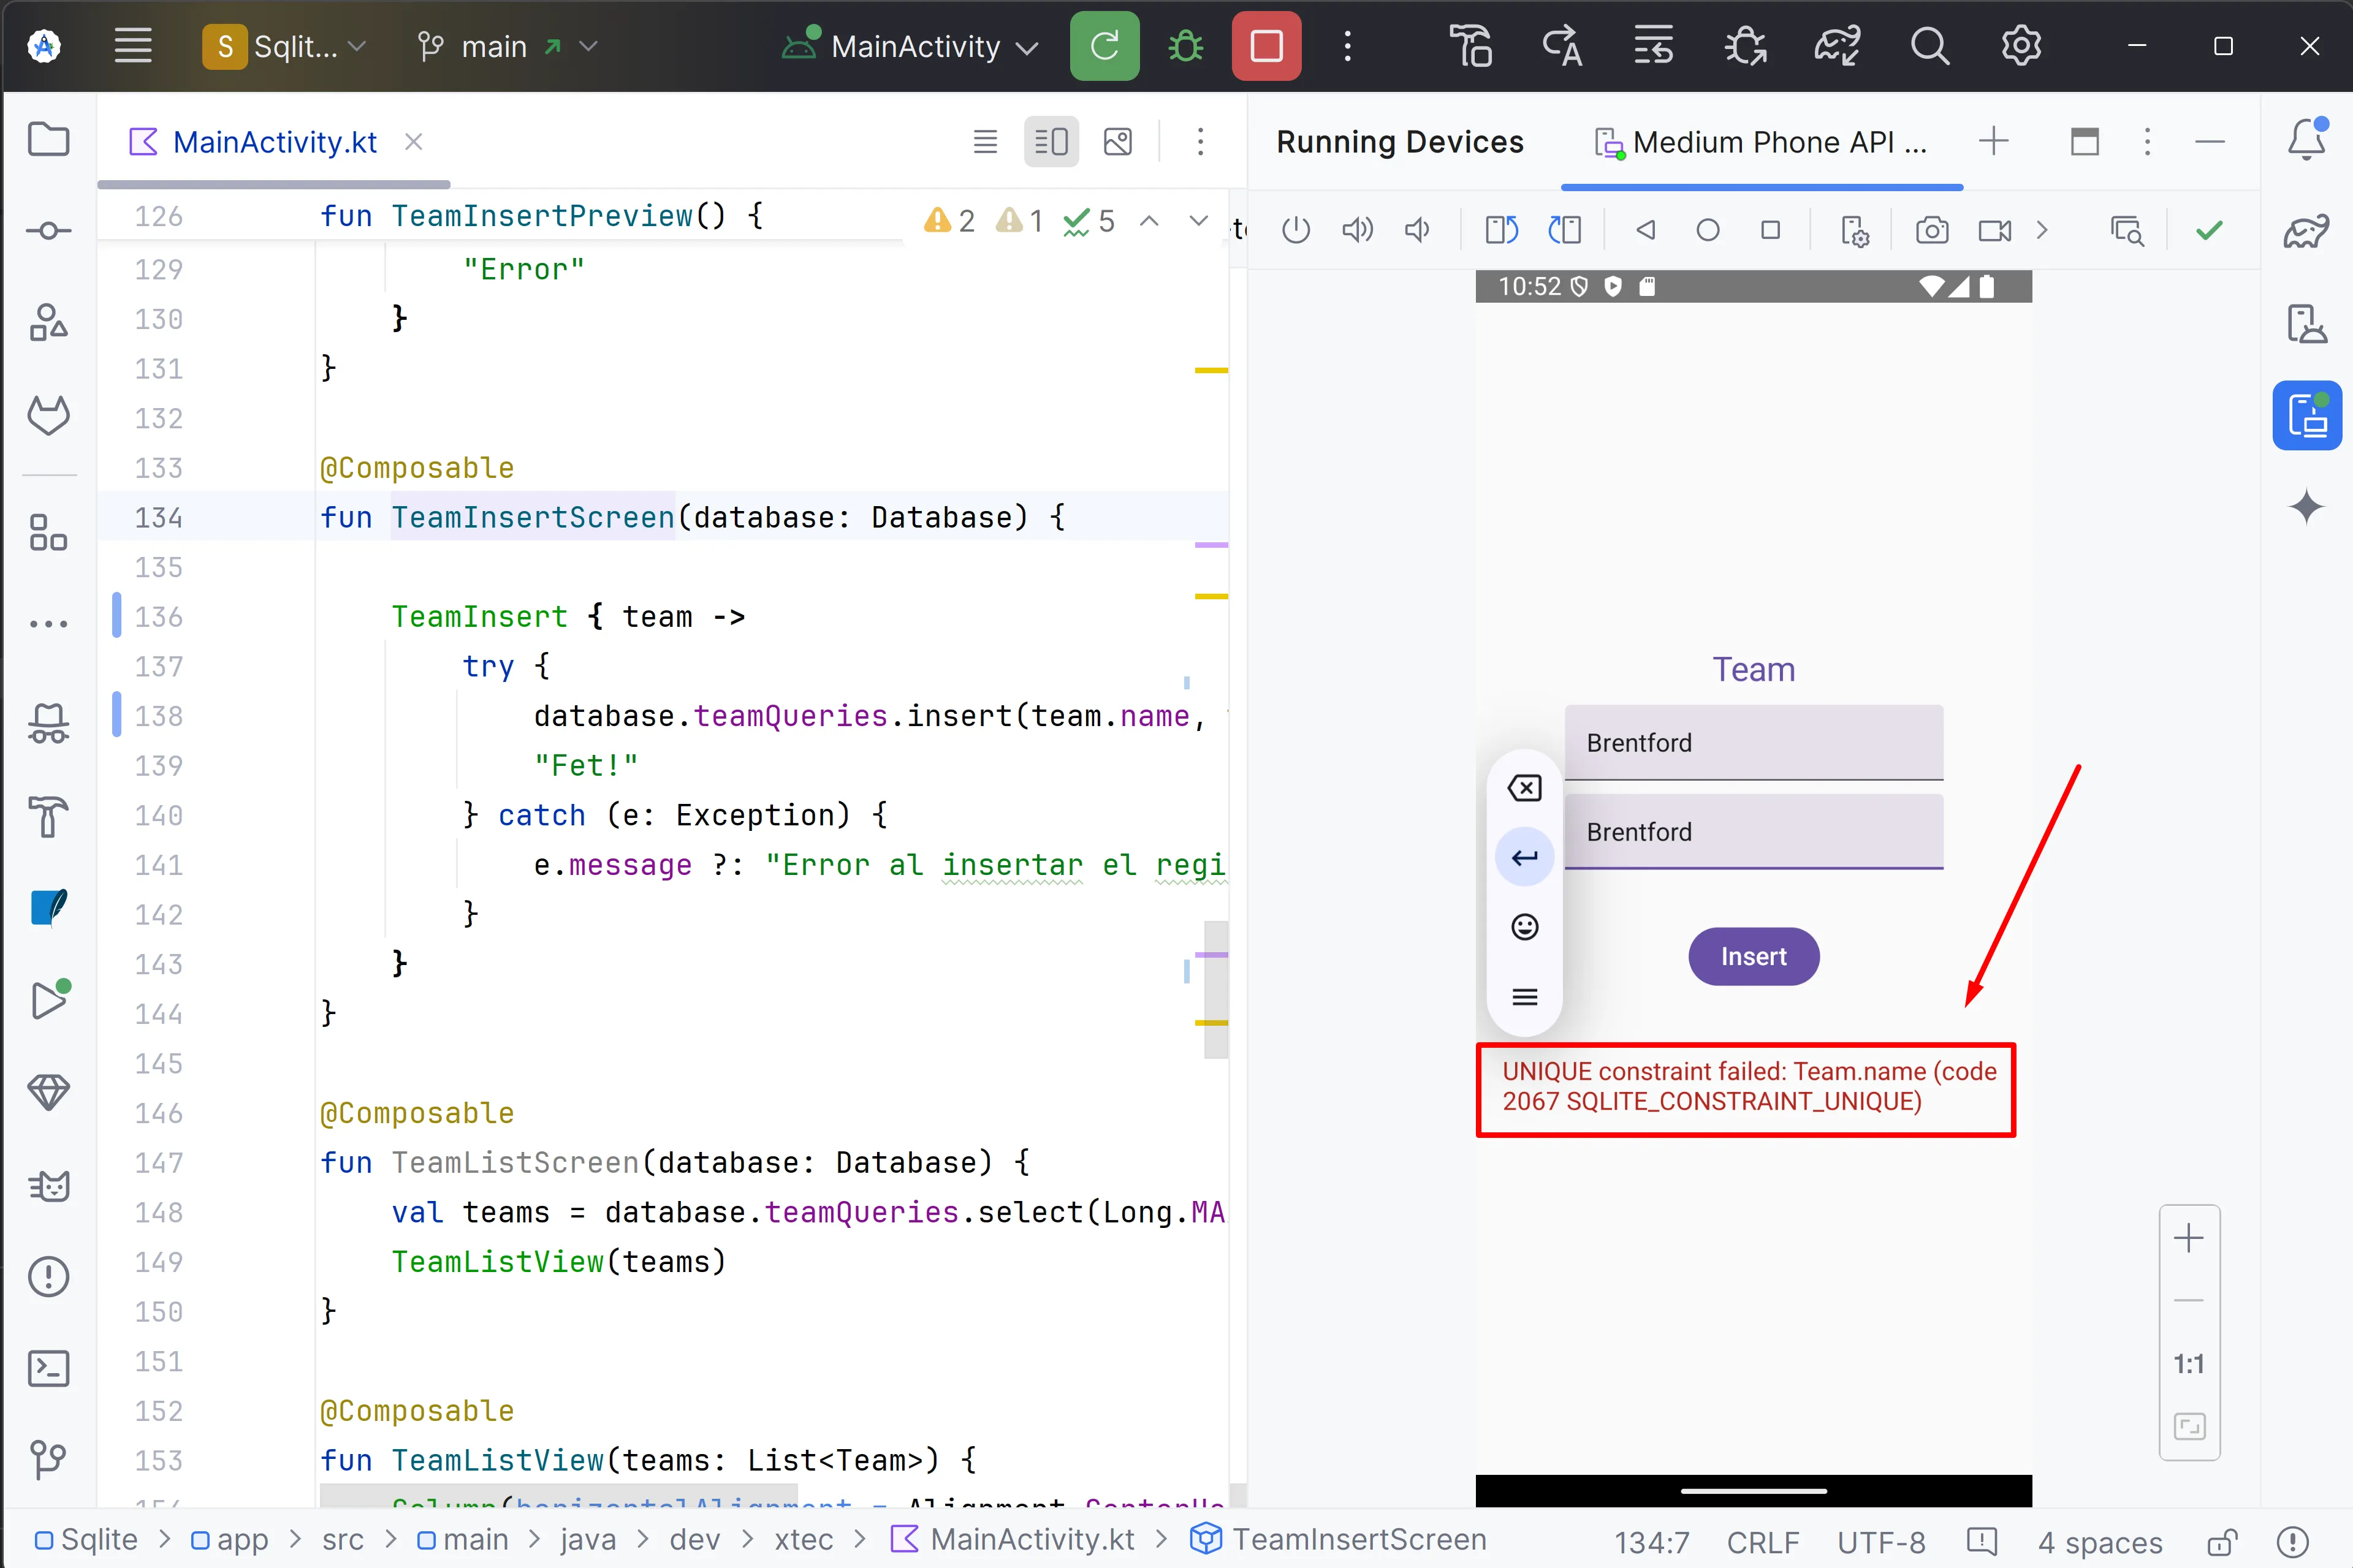
Task: Open Gemini sparkle icon in right sidebar
Action: (2306, 507)
